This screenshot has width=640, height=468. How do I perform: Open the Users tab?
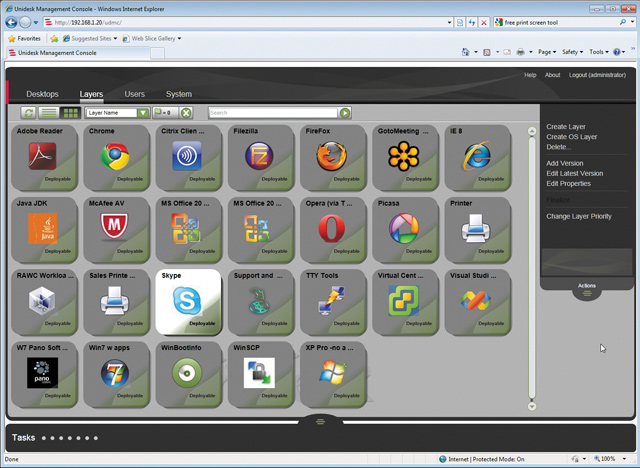[x=135, y=94]
